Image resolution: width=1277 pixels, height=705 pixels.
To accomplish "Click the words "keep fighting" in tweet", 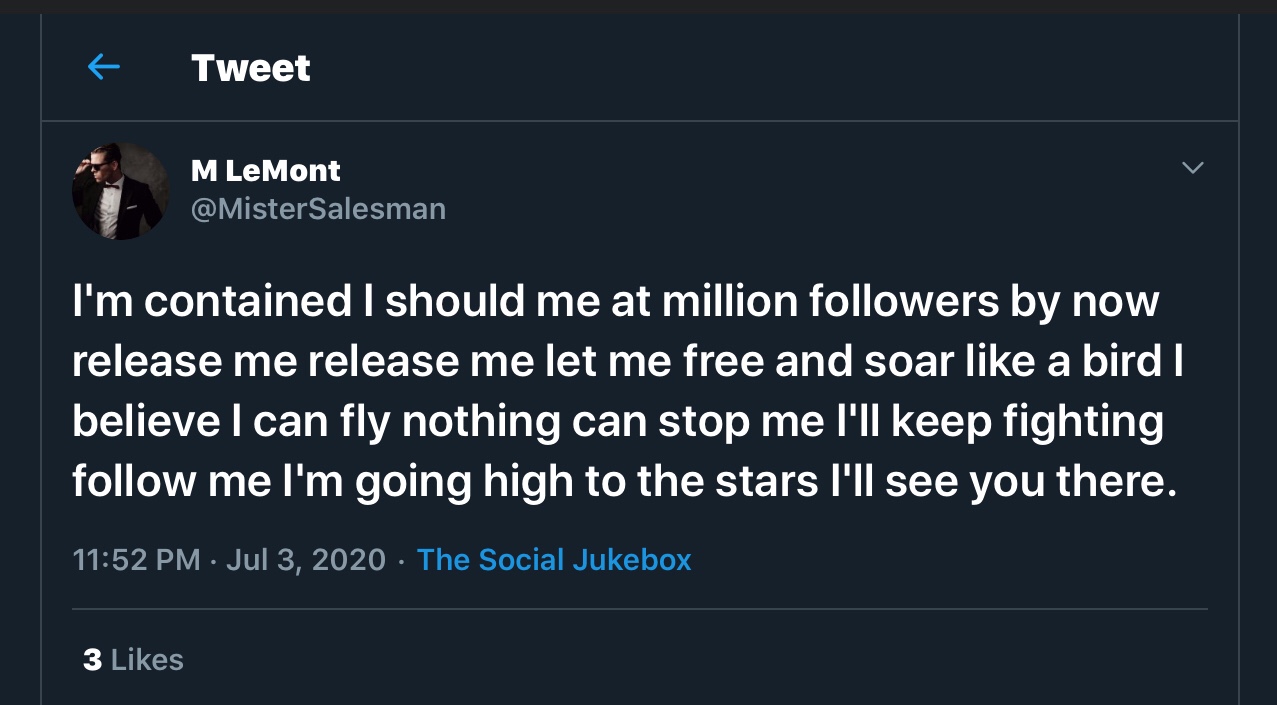I will 1026,421.
